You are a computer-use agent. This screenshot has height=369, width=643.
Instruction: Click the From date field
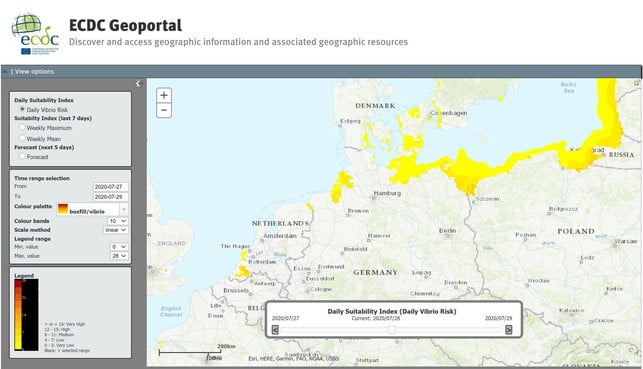[x=110, y=187]
